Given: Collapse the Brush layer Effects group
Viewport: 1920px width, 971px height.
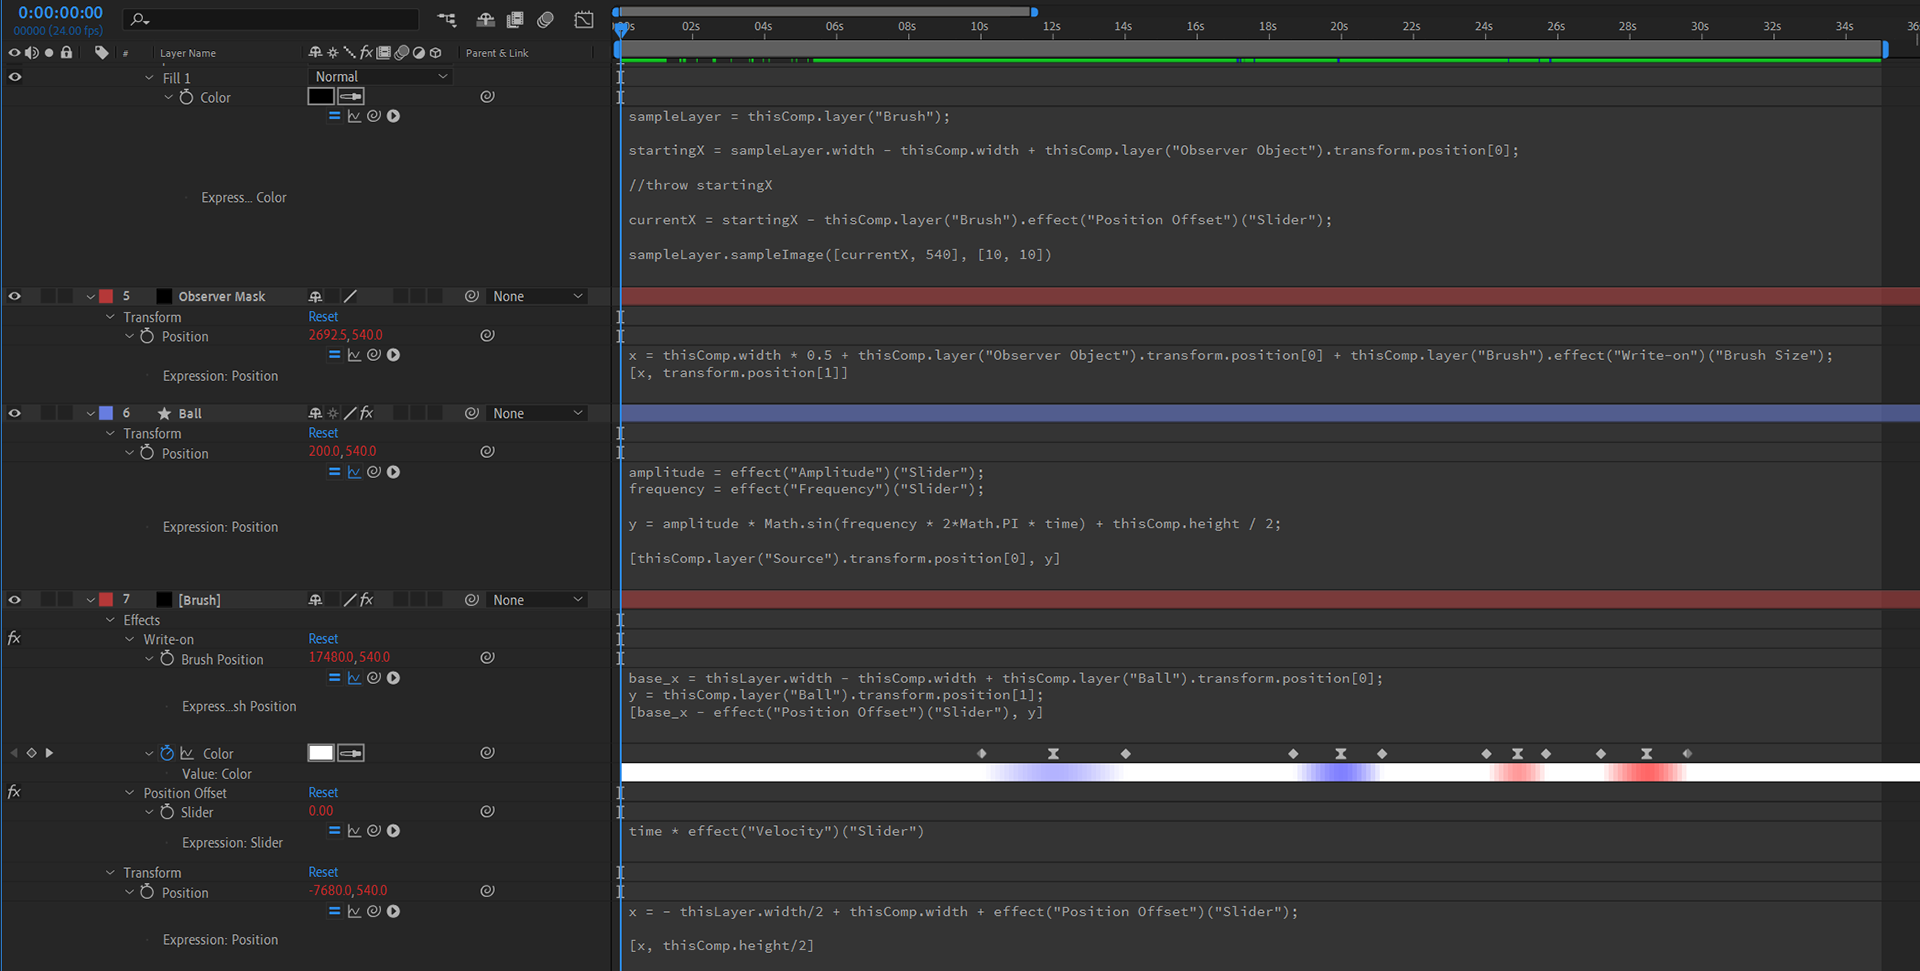Looking at the screenshot, I should [x=110, y=620].
